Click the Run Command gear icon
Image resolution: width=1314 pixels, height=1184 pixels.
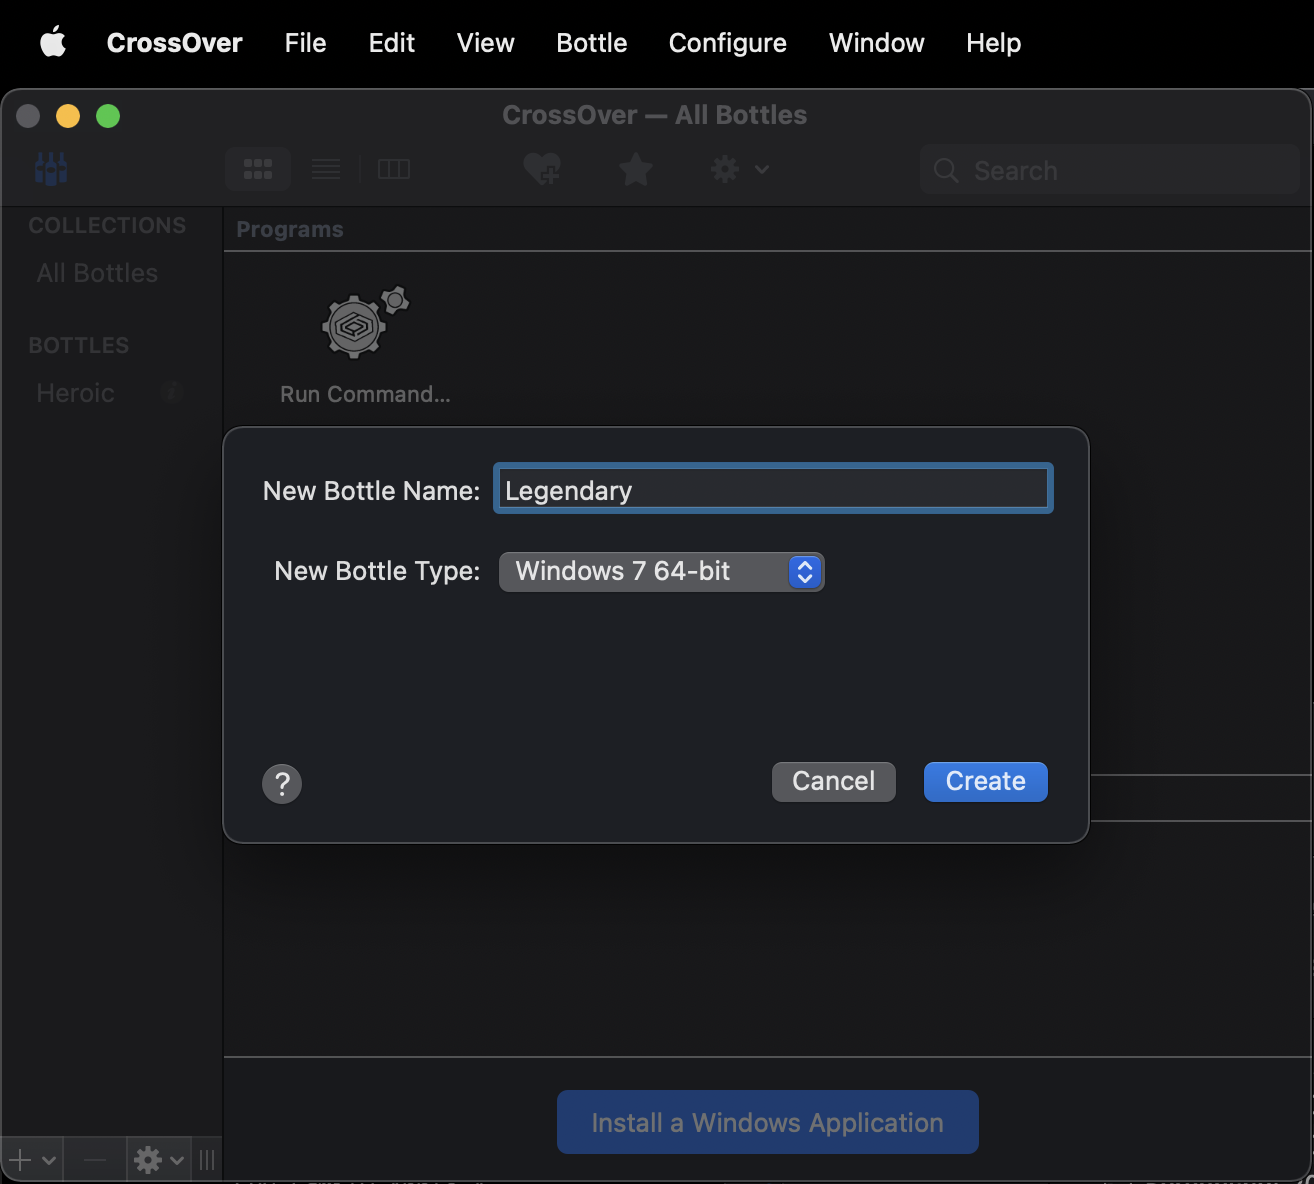point(365,323)
